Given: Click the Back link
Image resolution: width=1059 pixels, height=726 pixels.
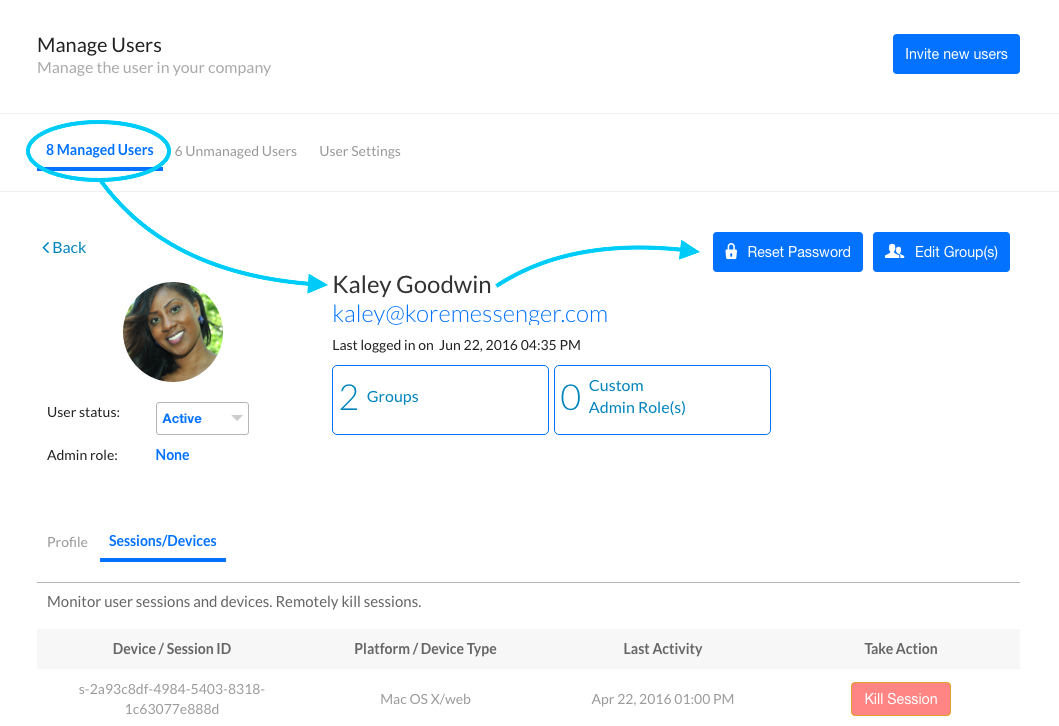Looking at the screenshot, I should pyautogui.click(x=65, y=248).
